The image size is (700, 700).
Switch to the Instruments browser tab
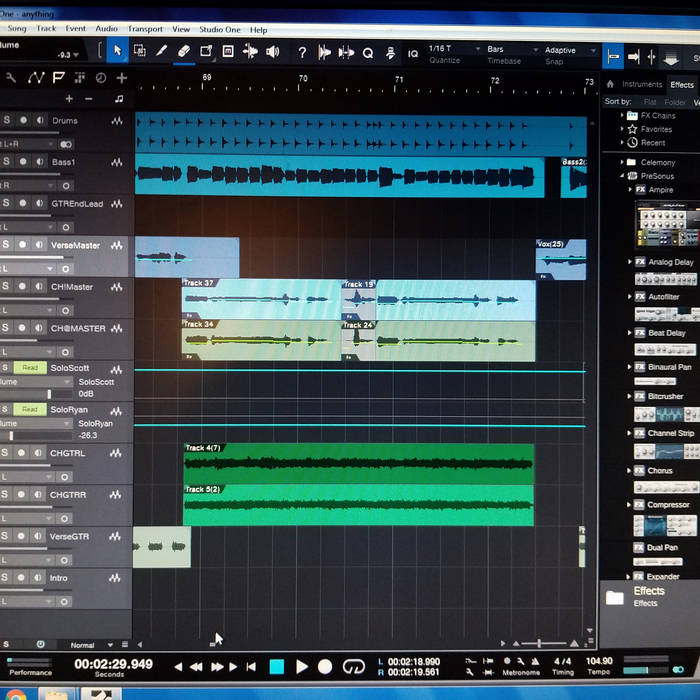[641, 85]
